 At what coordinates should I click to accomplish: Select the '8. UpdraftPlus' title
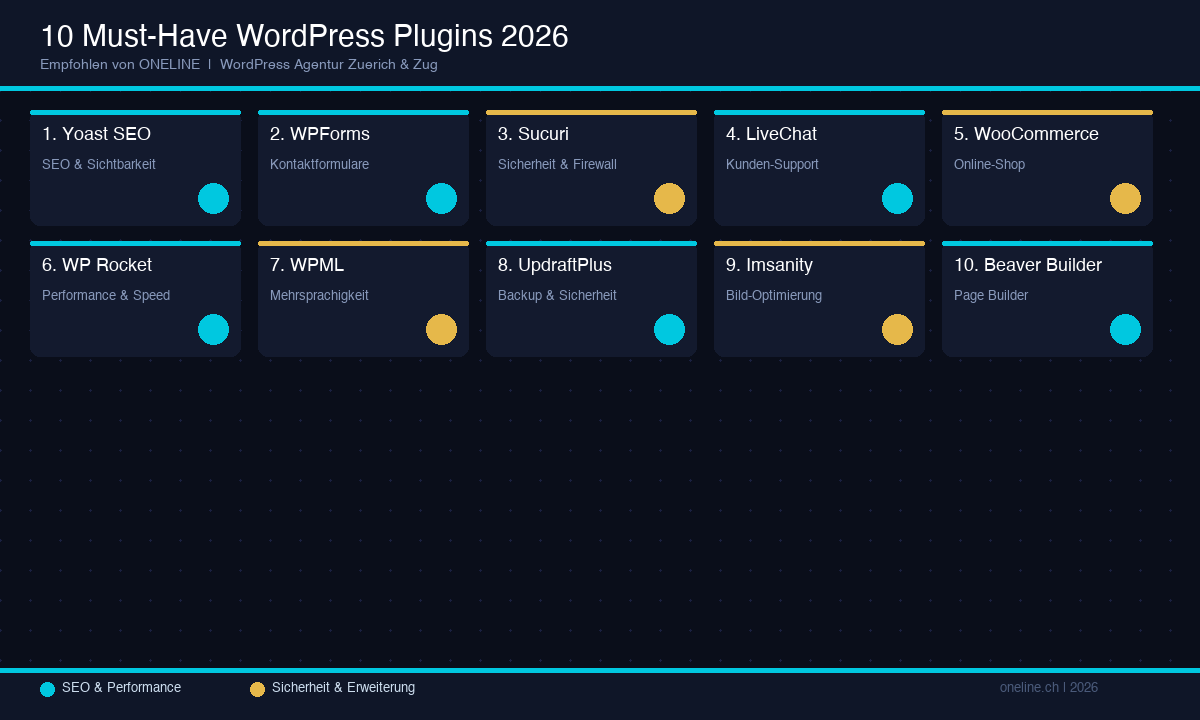click(x=555, y=265)
